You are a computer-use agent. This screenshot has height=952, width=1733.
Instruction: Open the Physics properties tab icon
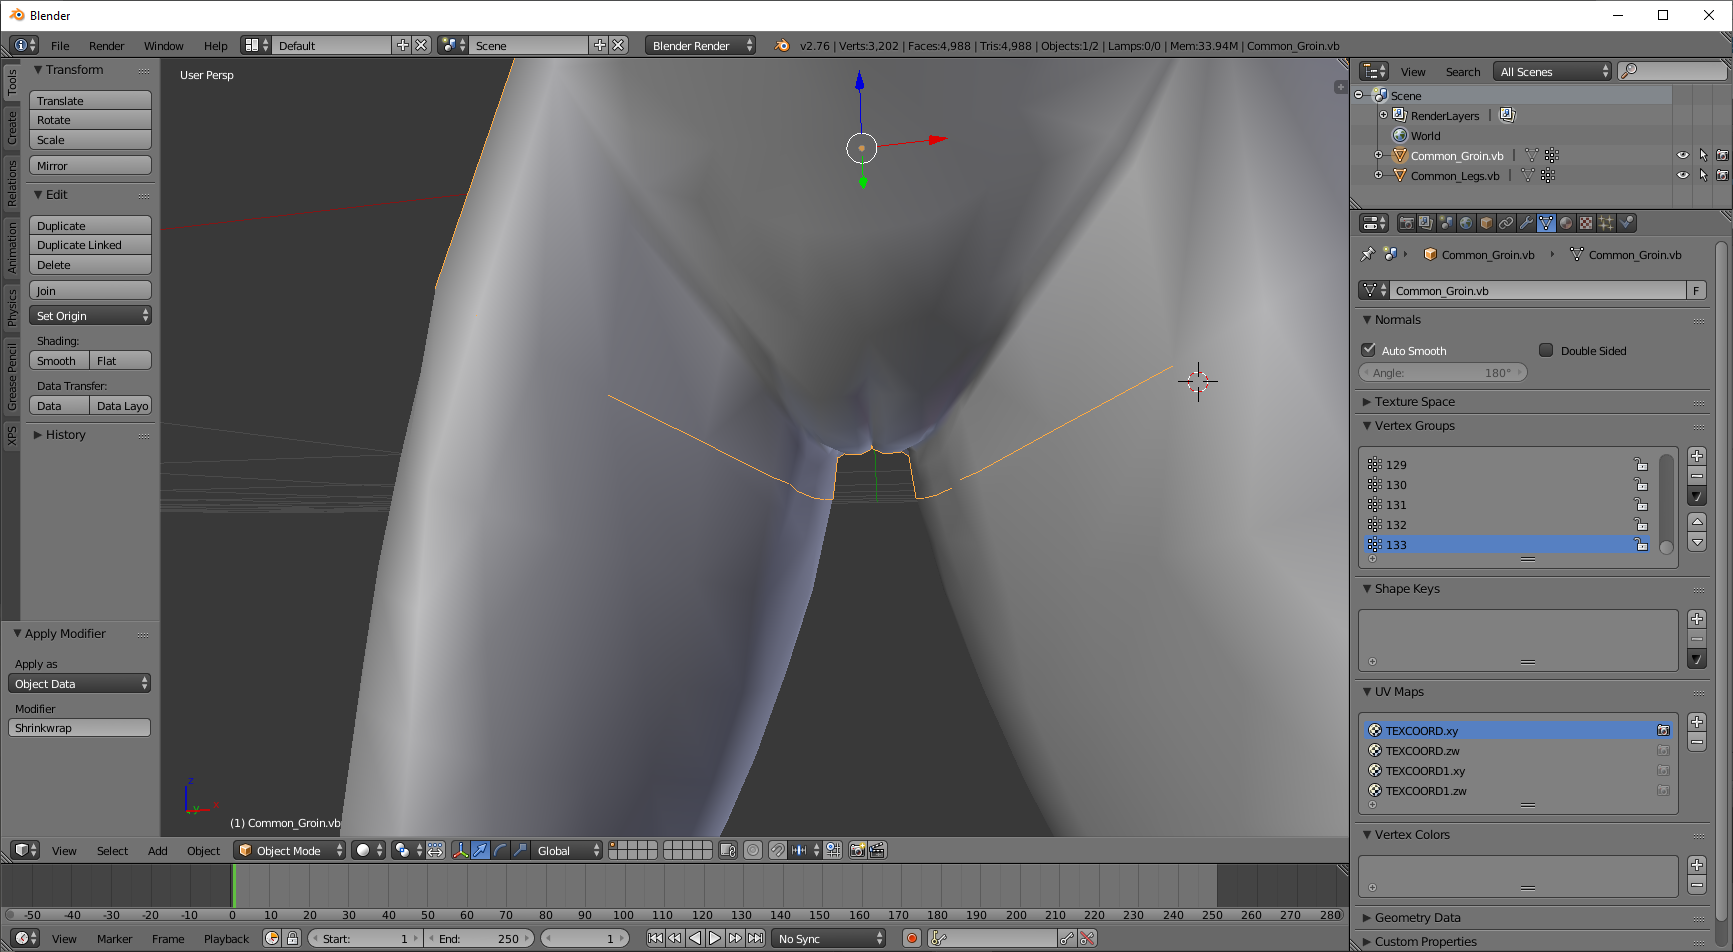point(1626,223)
